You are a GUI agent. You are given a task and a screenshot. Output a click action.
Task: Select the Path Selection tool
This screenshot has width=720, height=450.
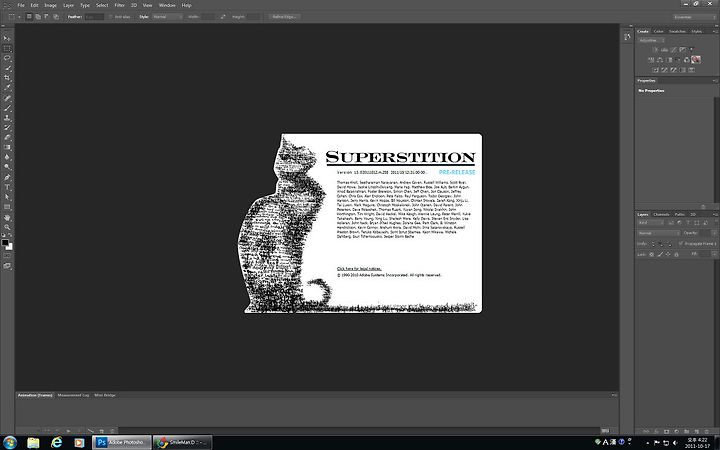(7, 197)
